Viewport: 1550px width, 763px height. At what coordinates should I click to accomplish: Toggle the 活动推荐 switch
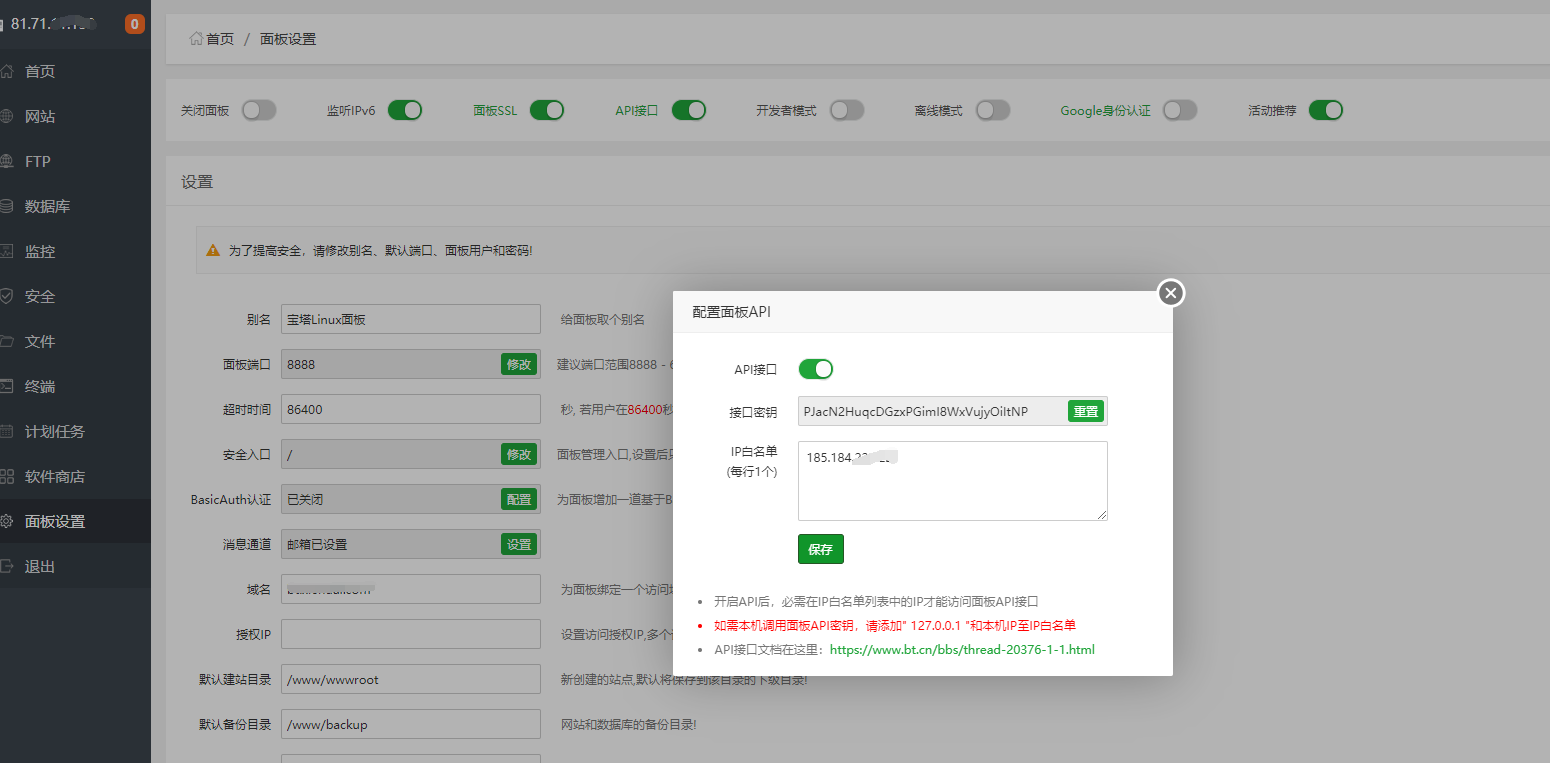(1326, 110)
